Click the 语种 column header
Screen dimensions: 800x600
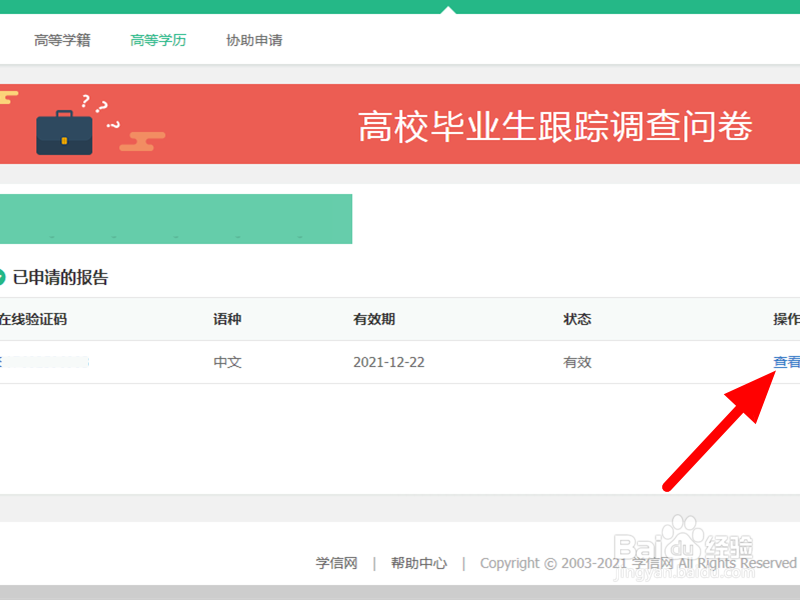point(227,318)
